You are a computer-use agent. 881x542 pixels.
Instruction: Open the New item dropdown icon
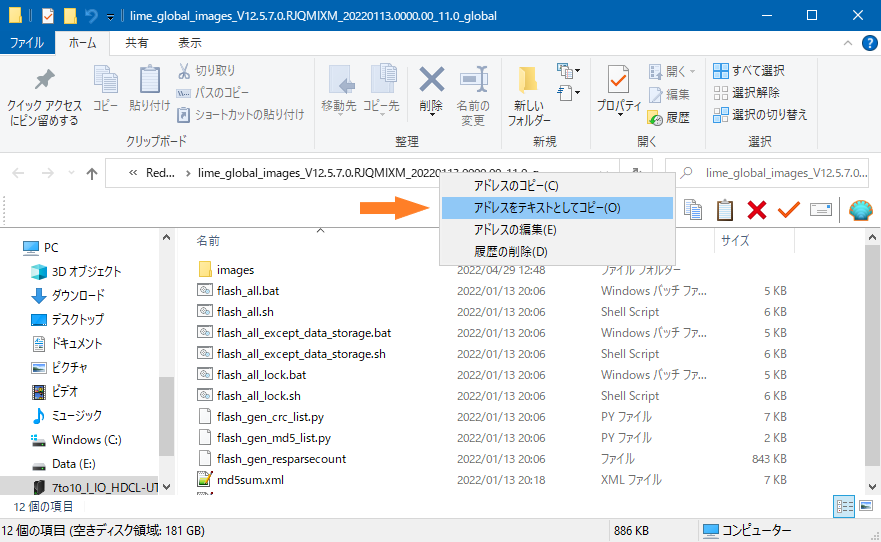pos(569,71)
